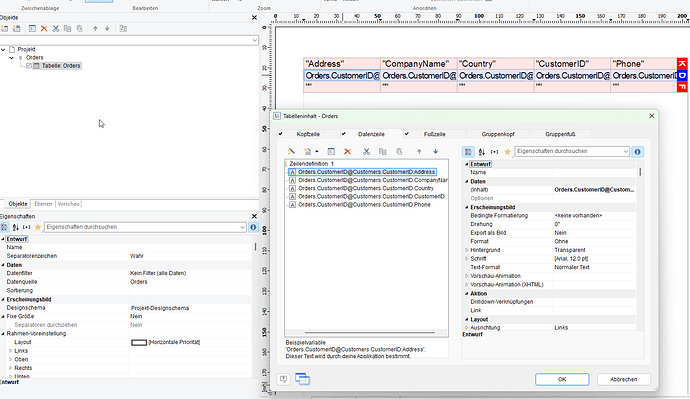Image resolution: width=690 pixels, height=399 pixels.
Task: Toggle the Kopfzeile tab checkmark
Action: pyautogui.click(x=281, y=134)
